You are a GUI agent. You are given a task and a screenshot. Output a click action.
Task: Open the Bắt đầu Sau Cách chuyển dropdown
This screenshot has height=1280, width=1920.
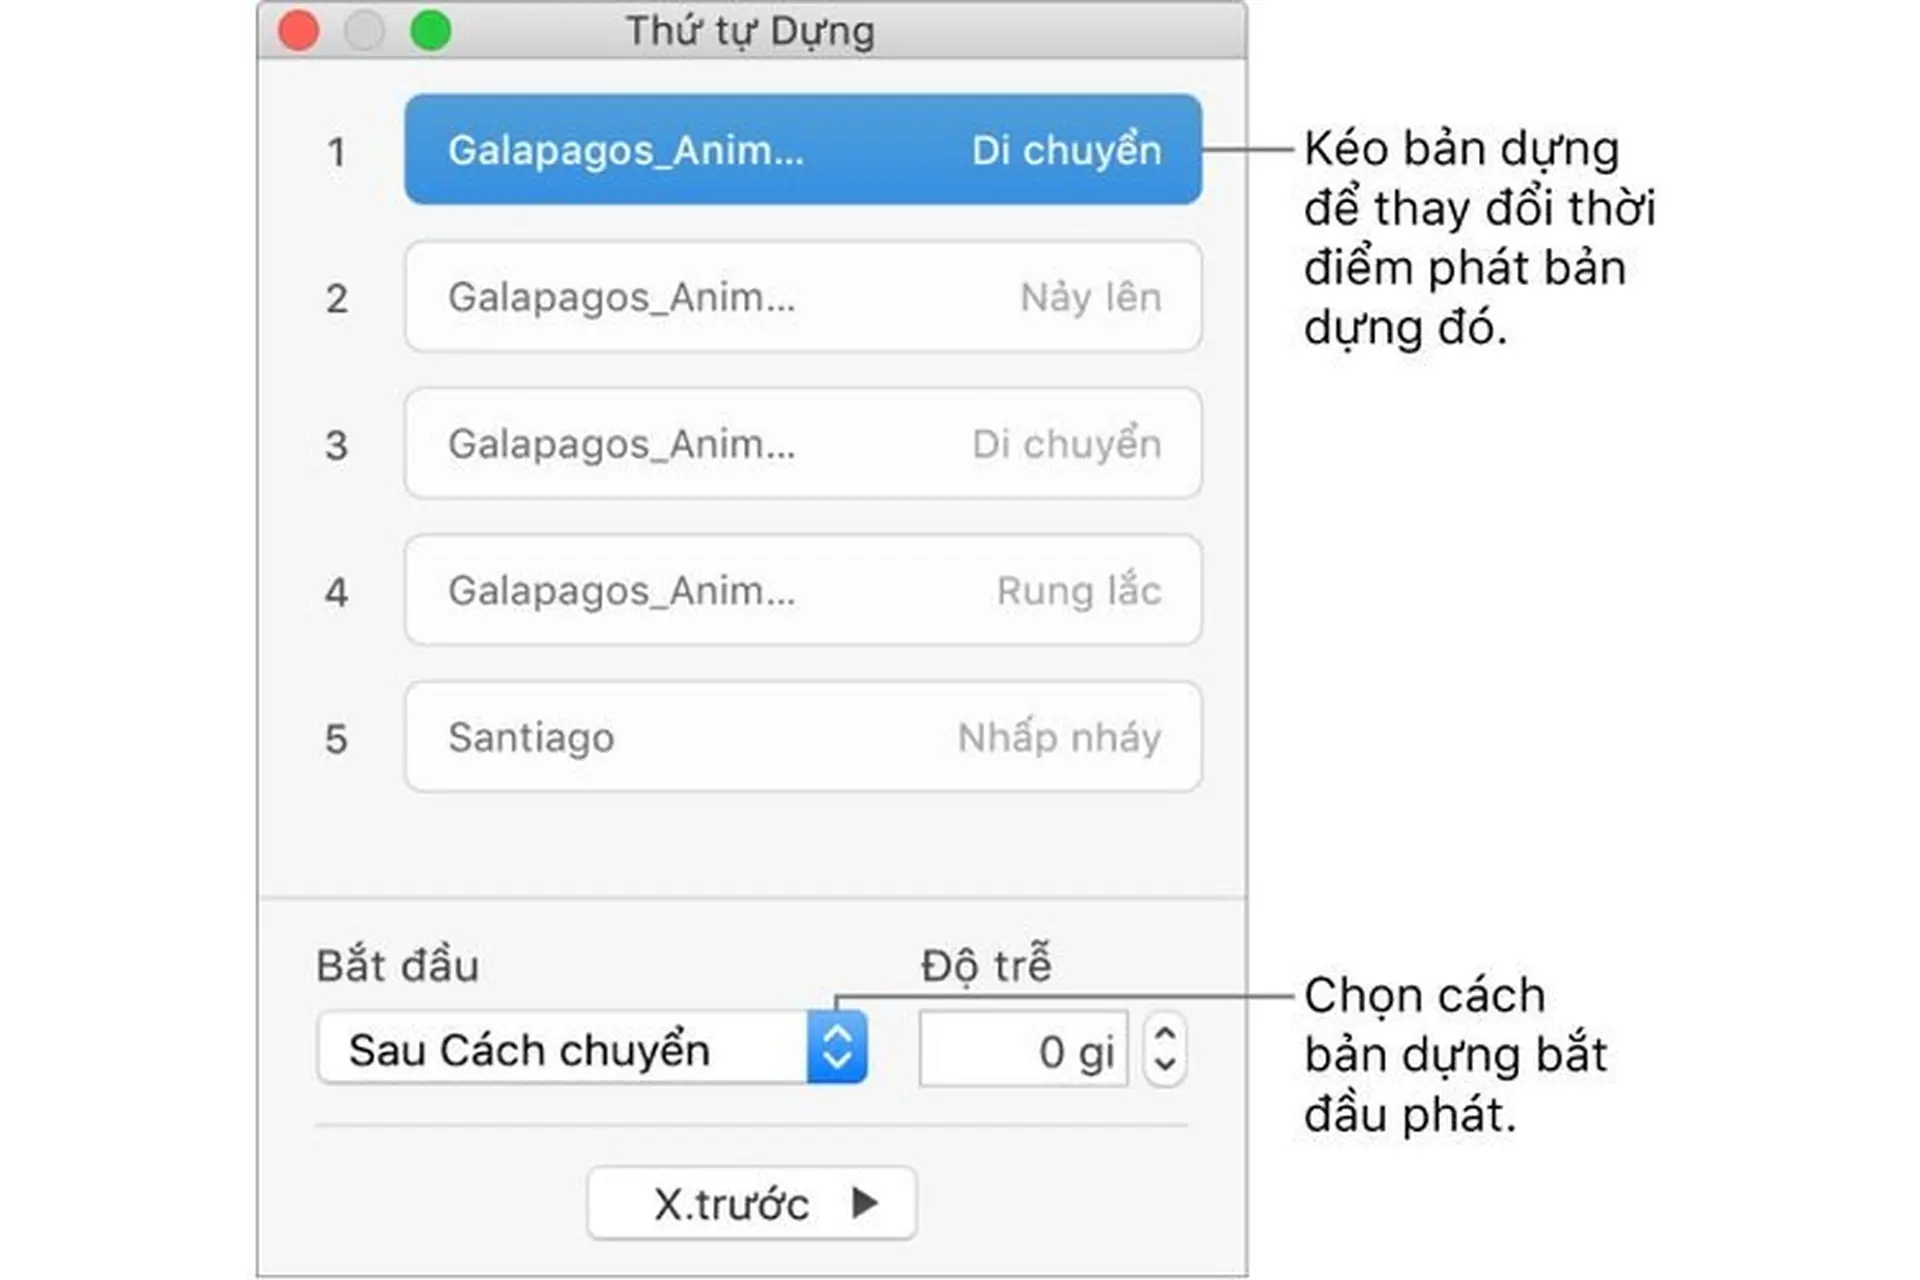point(592,1048)
